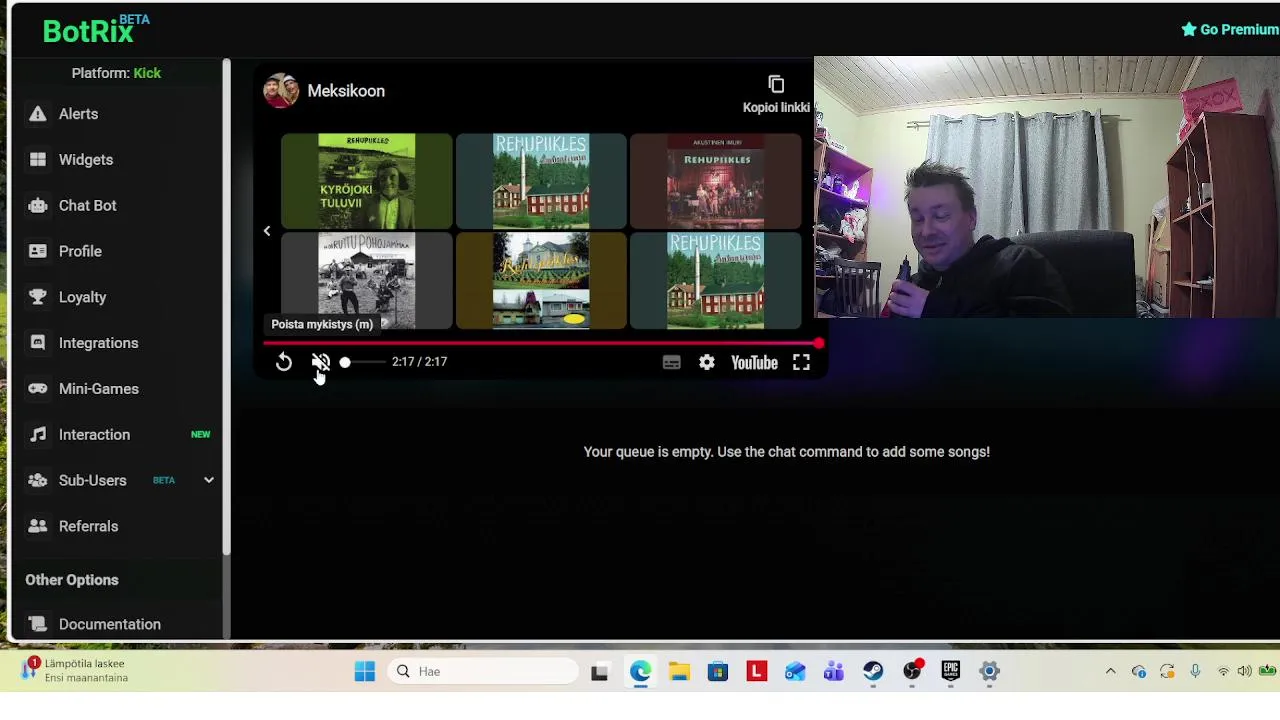
Task: Enter fullscreen mode
Action: coord(802,364)
